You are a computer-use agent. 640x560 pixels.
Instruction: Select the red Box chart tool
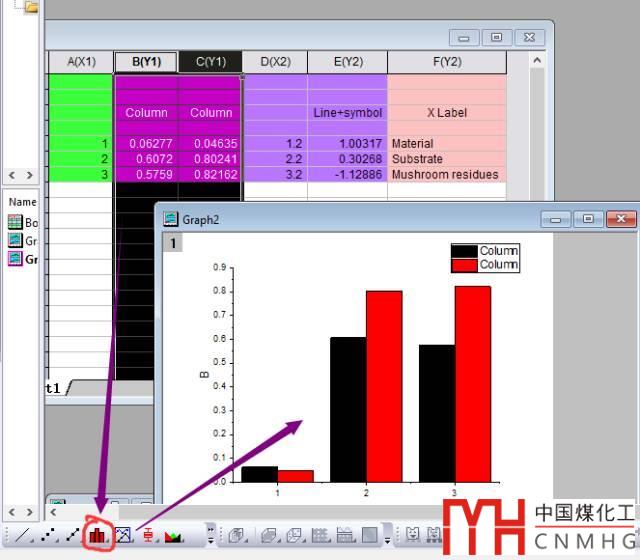pos(148,535)
